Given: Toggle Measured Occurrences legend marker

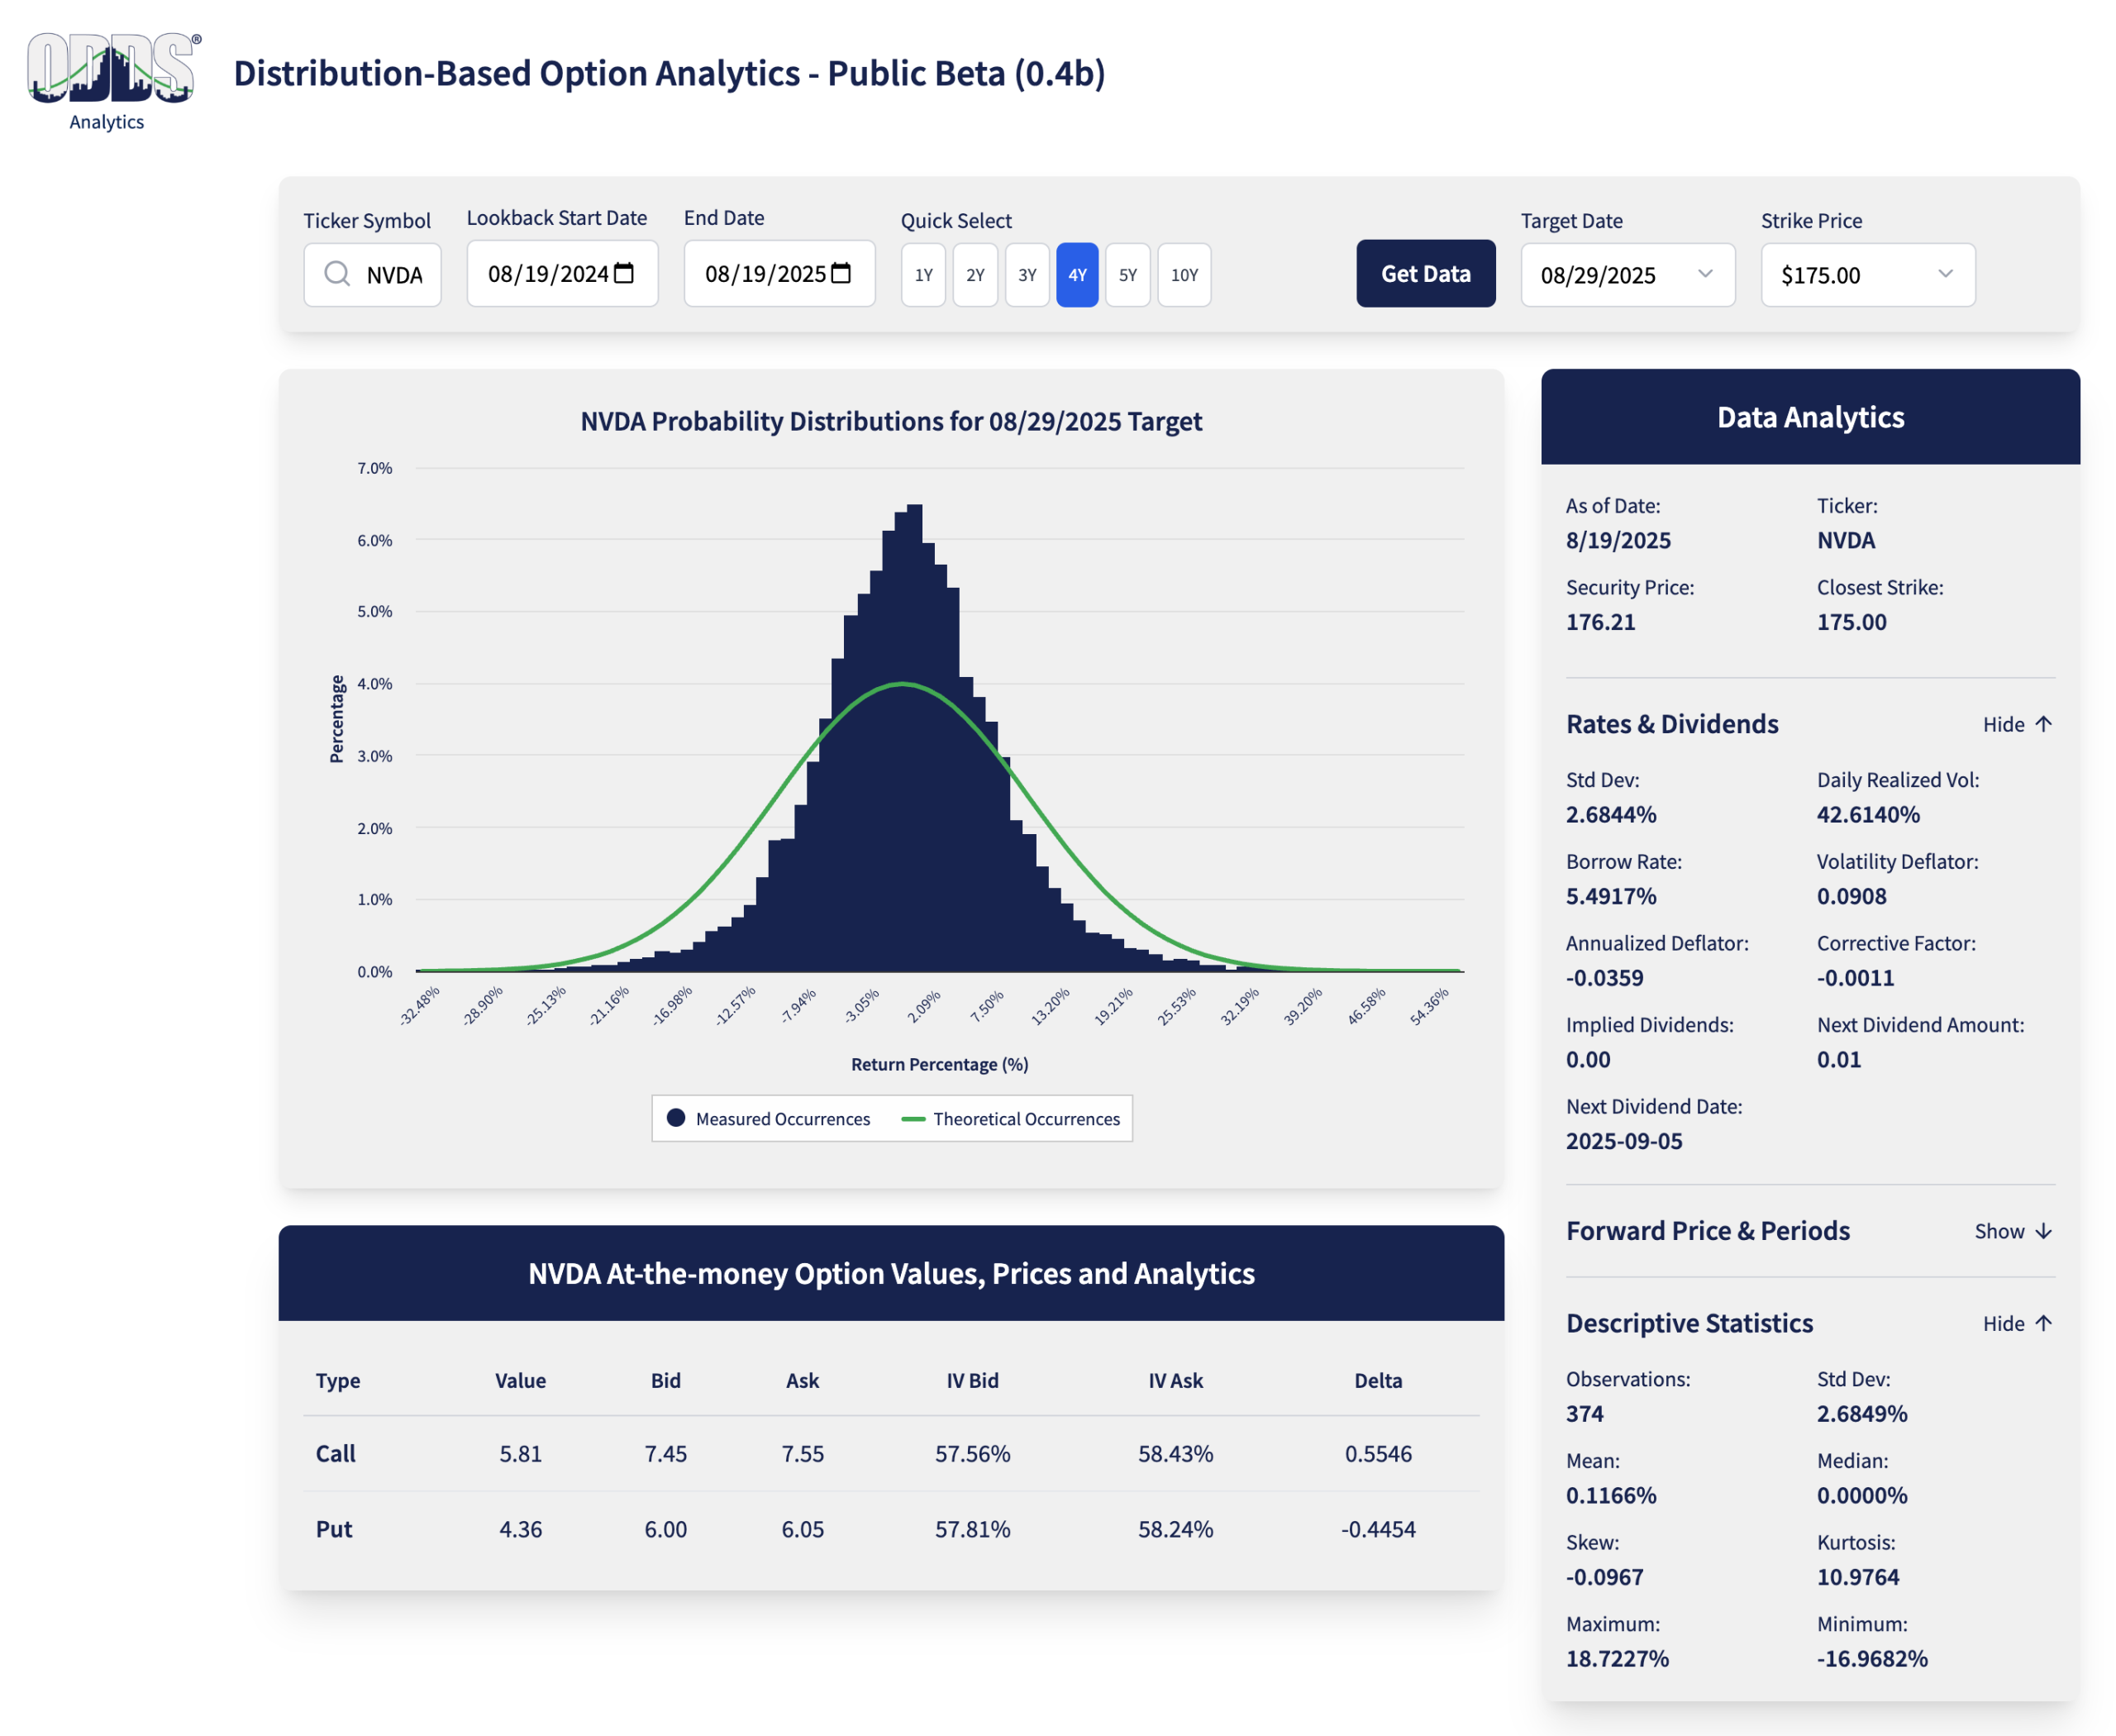Looking at the screenshot, I should pos(676,1118).
